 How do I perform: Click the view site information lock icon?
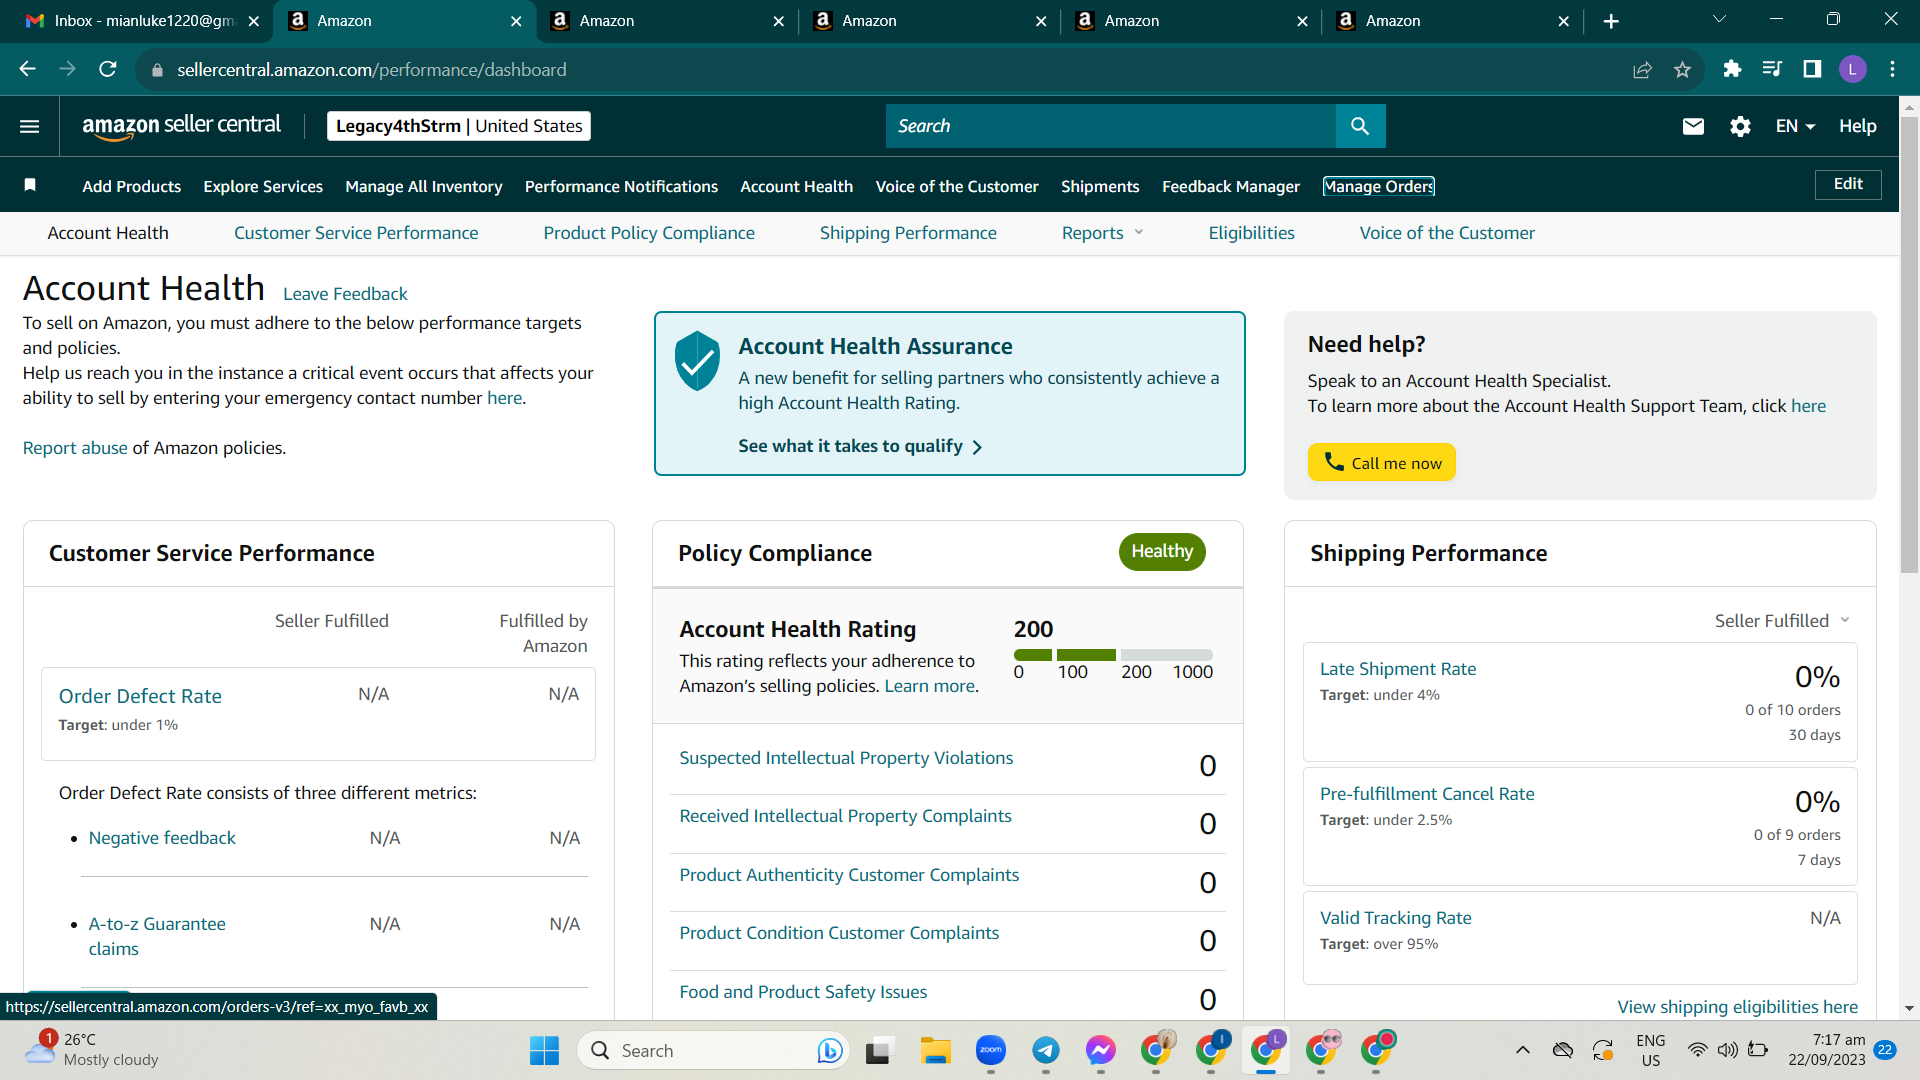point(156,70)
